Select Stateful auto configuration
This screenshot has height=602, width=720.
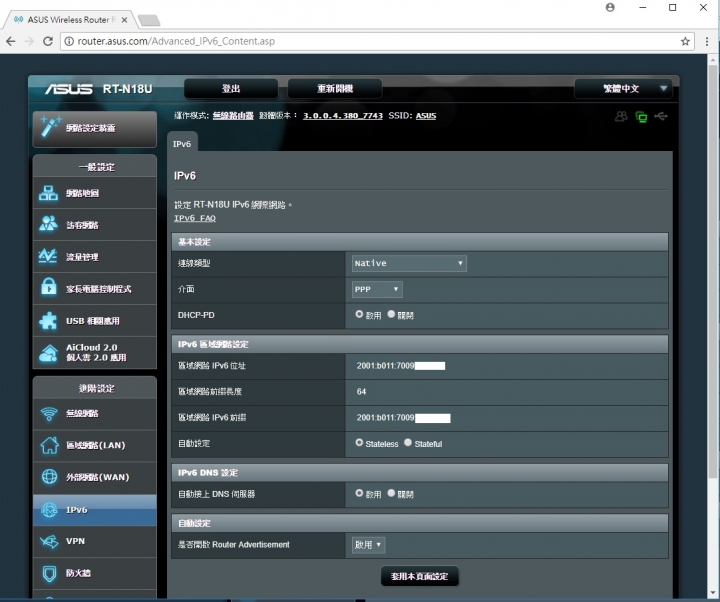408,443
